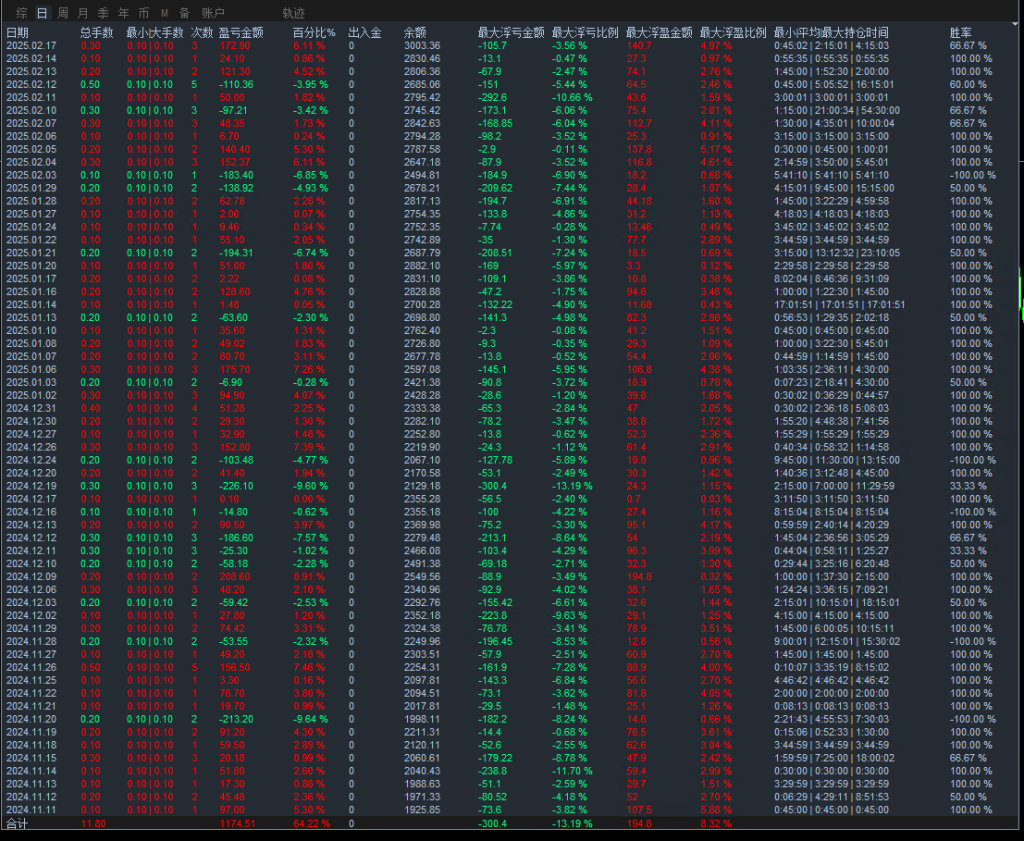
Task: Select the 币 currency tab
Action: [144, 13]
